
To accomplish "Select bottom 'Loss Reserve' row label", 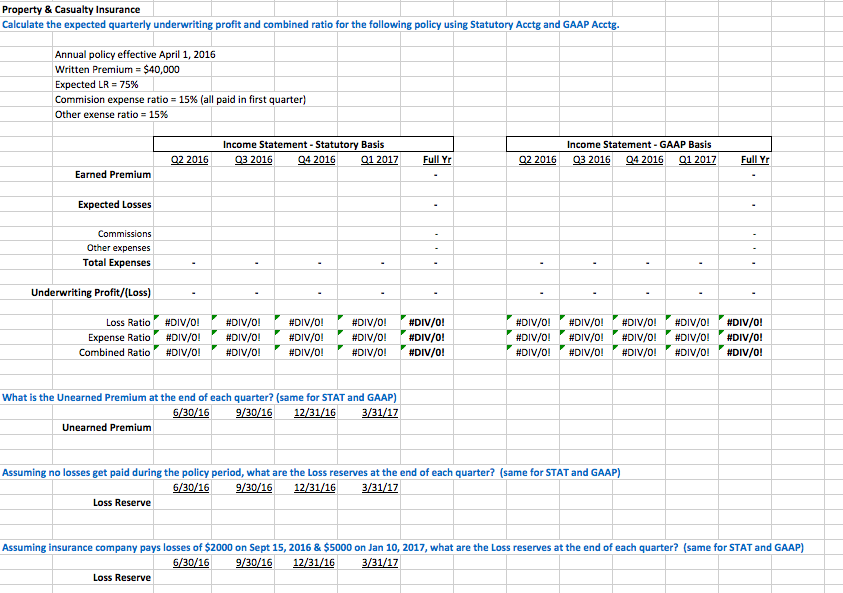I will click(122, 578).
